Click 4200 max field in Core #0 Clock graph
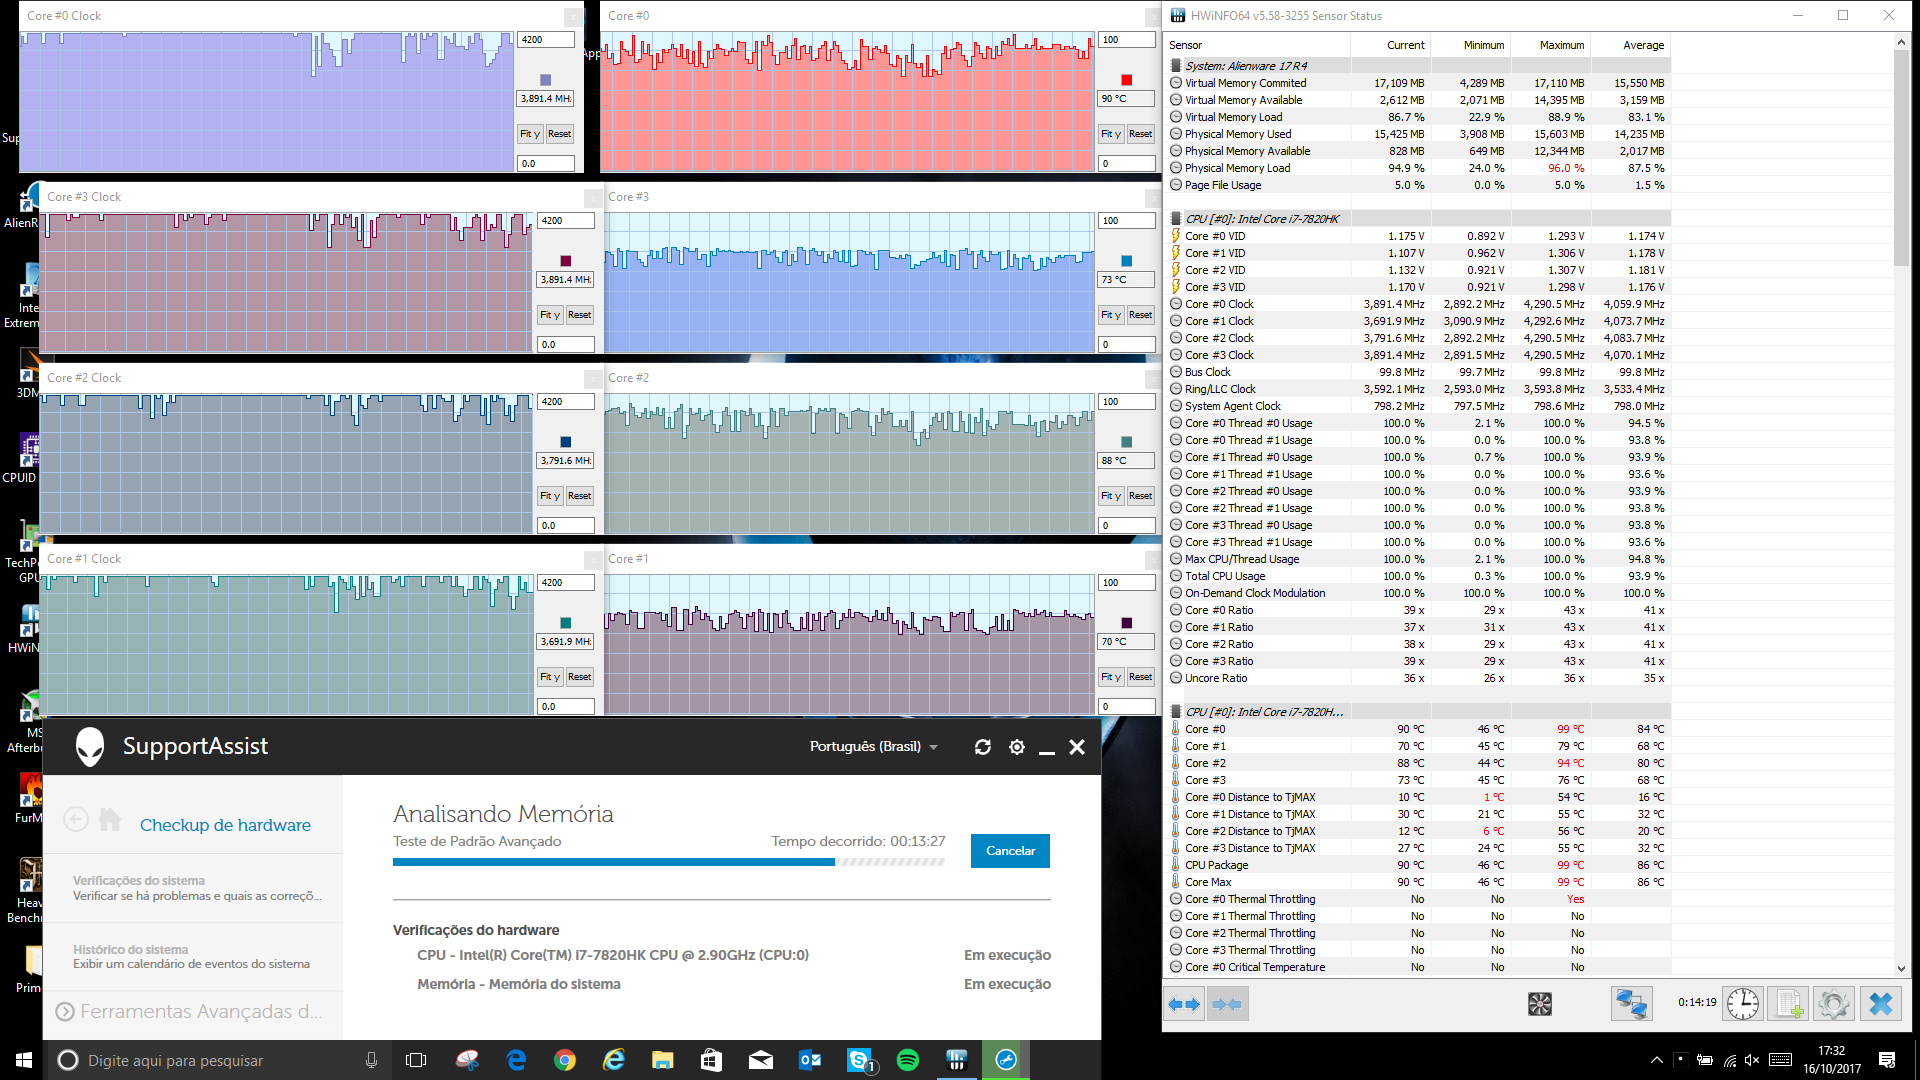Screen dimensions: 1920x1080 point(546,40)
